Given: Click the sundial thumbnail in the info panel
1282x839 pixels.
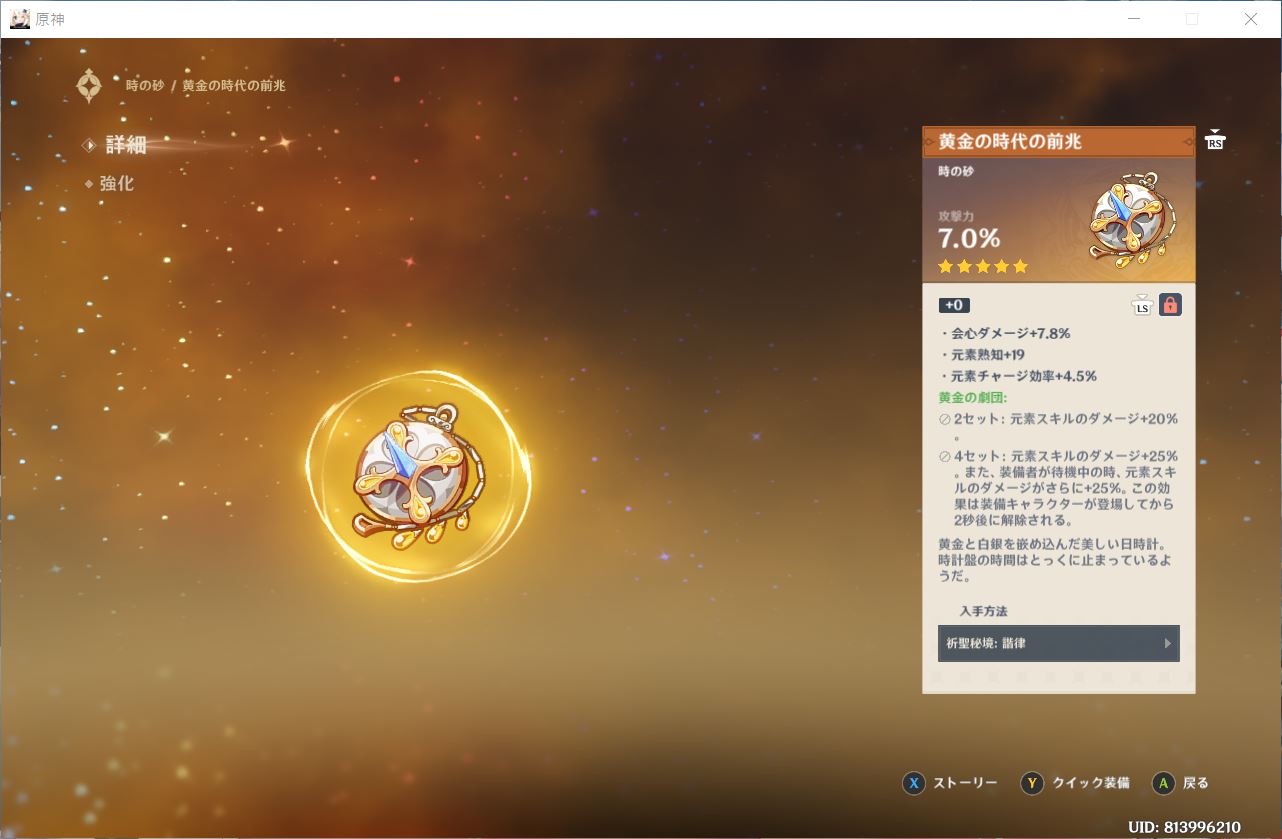Looking at the screenshot, I should click(x=1133, y=222).
